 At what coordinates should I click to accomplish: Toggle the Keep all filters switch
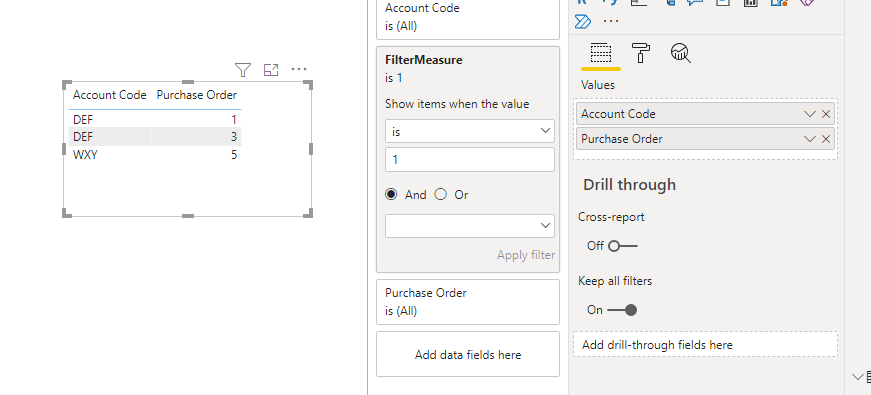(x=623, y=310)
